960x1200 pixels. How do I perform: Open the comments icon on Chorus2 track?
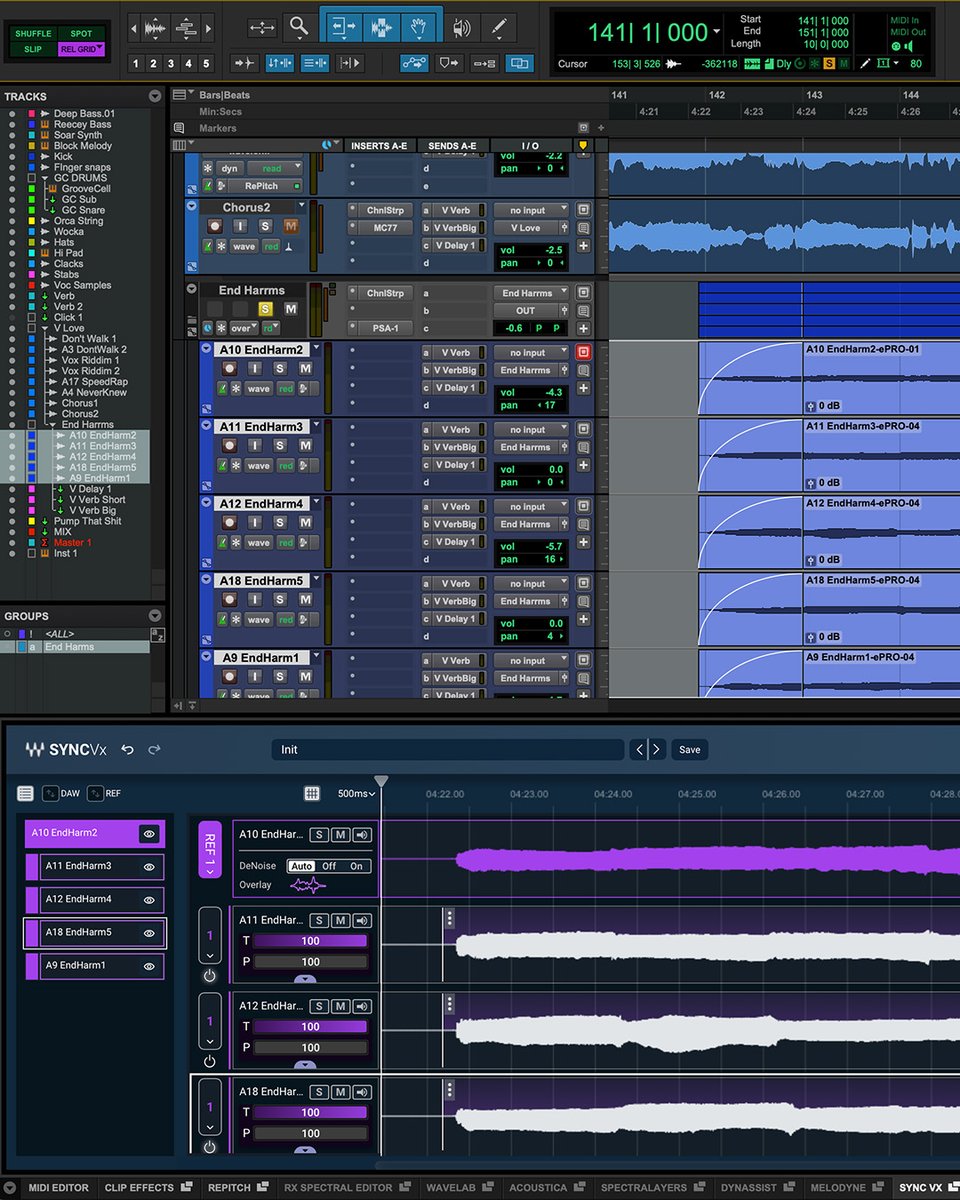tap(583, 228)
